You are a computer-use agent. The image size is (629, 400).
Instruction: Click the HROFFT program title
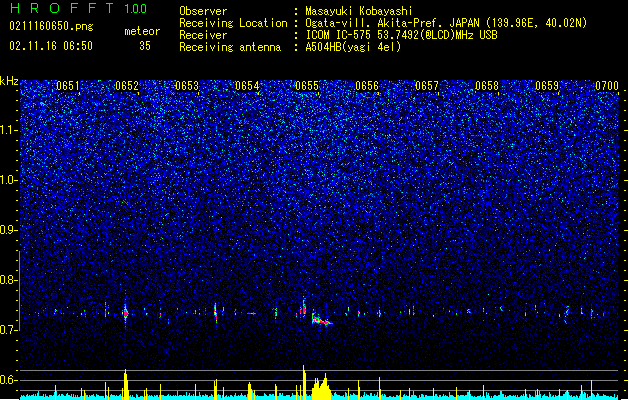[62, 8]
